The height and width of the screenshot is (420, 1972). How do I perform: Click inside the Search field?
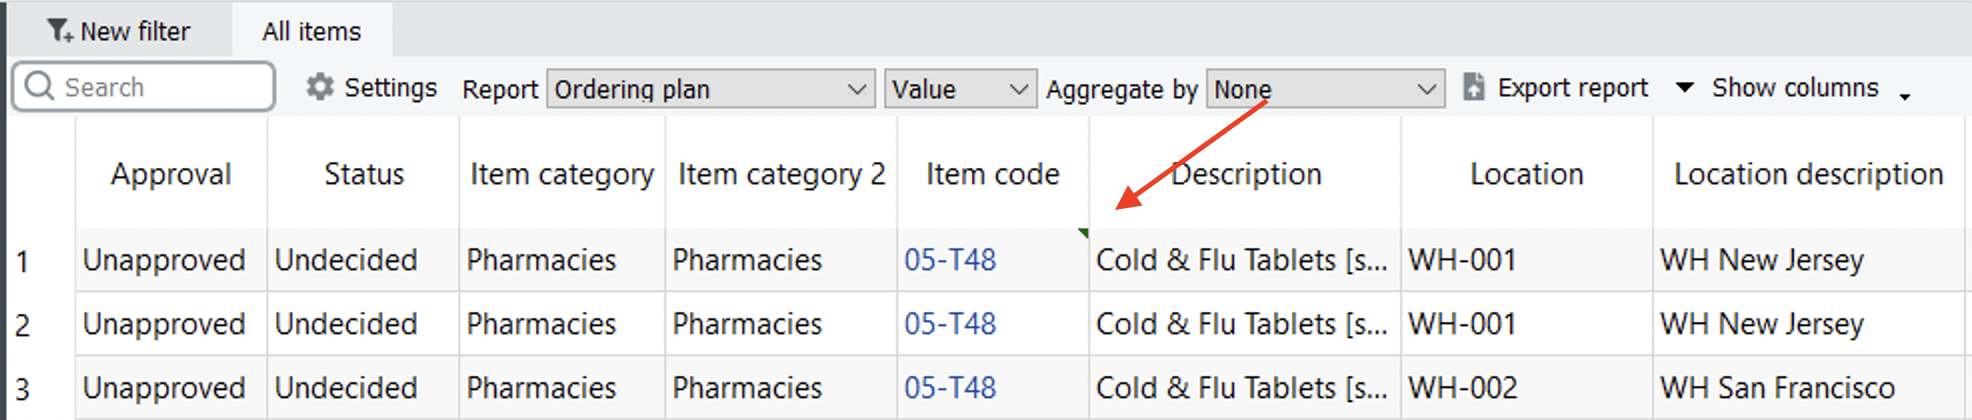tap(160, 87)
